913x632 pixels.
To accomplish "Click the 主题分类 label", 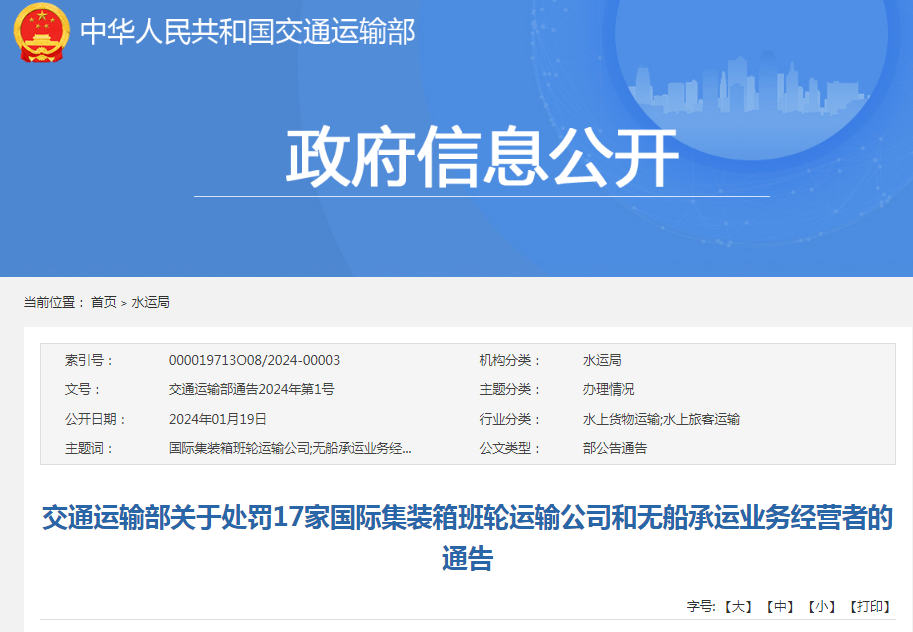I will click(509, 389).
